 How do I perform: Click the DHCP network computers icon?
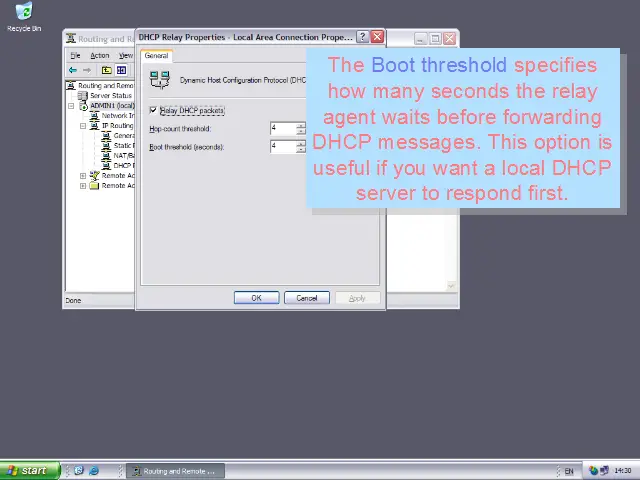pyautogui.click(x=160, y=80)
